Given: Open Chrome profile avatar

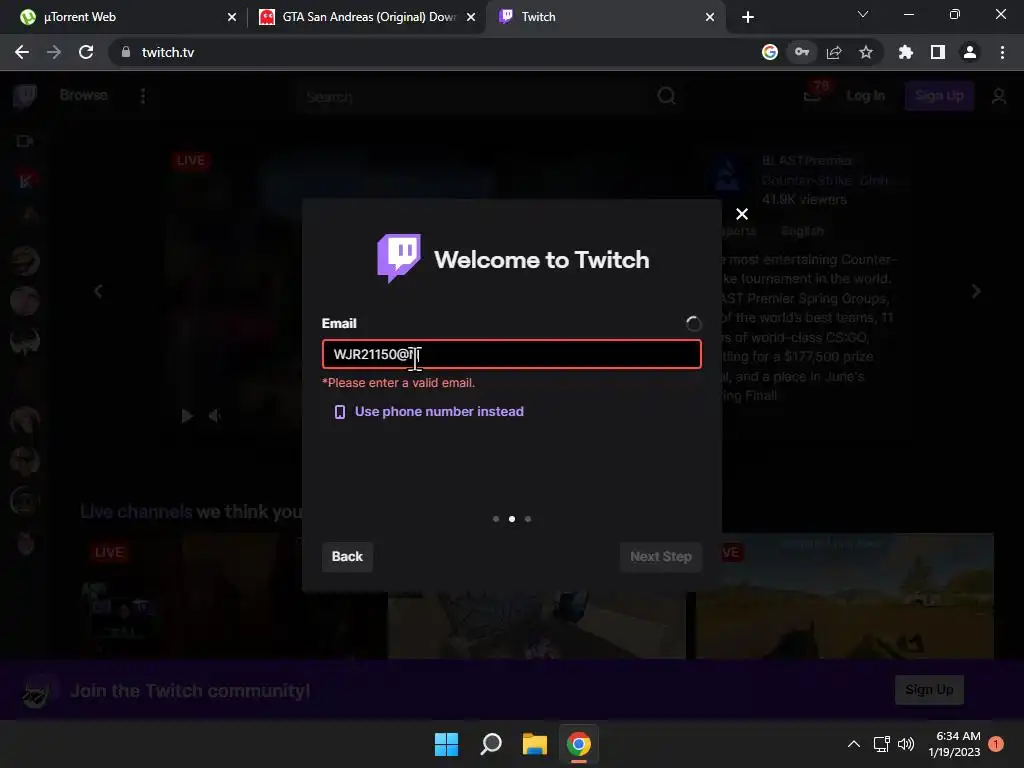Looking at the screenshot, I should click(970, 52).
